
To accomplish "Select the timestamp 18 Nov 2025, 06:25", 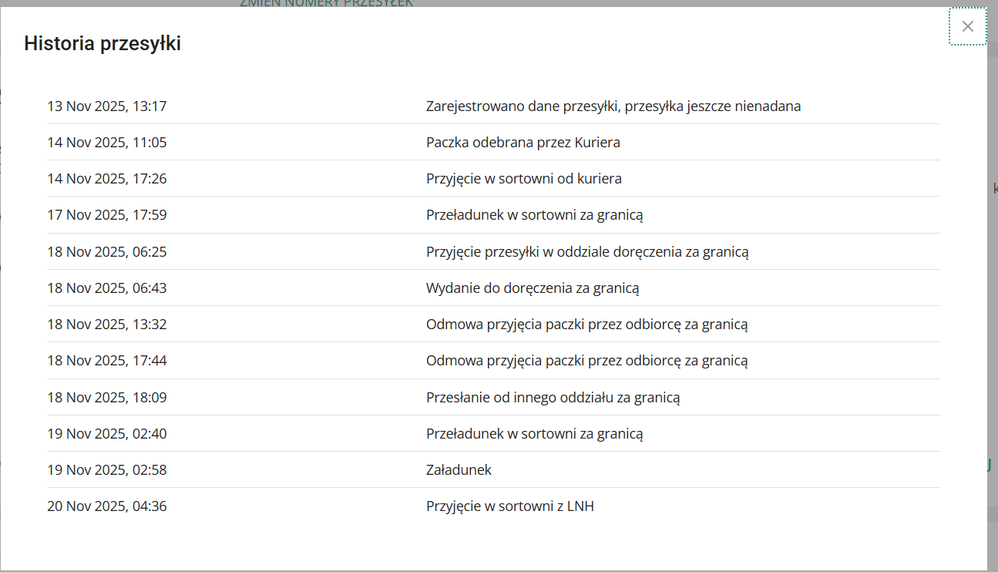I will tap(107, 252).
